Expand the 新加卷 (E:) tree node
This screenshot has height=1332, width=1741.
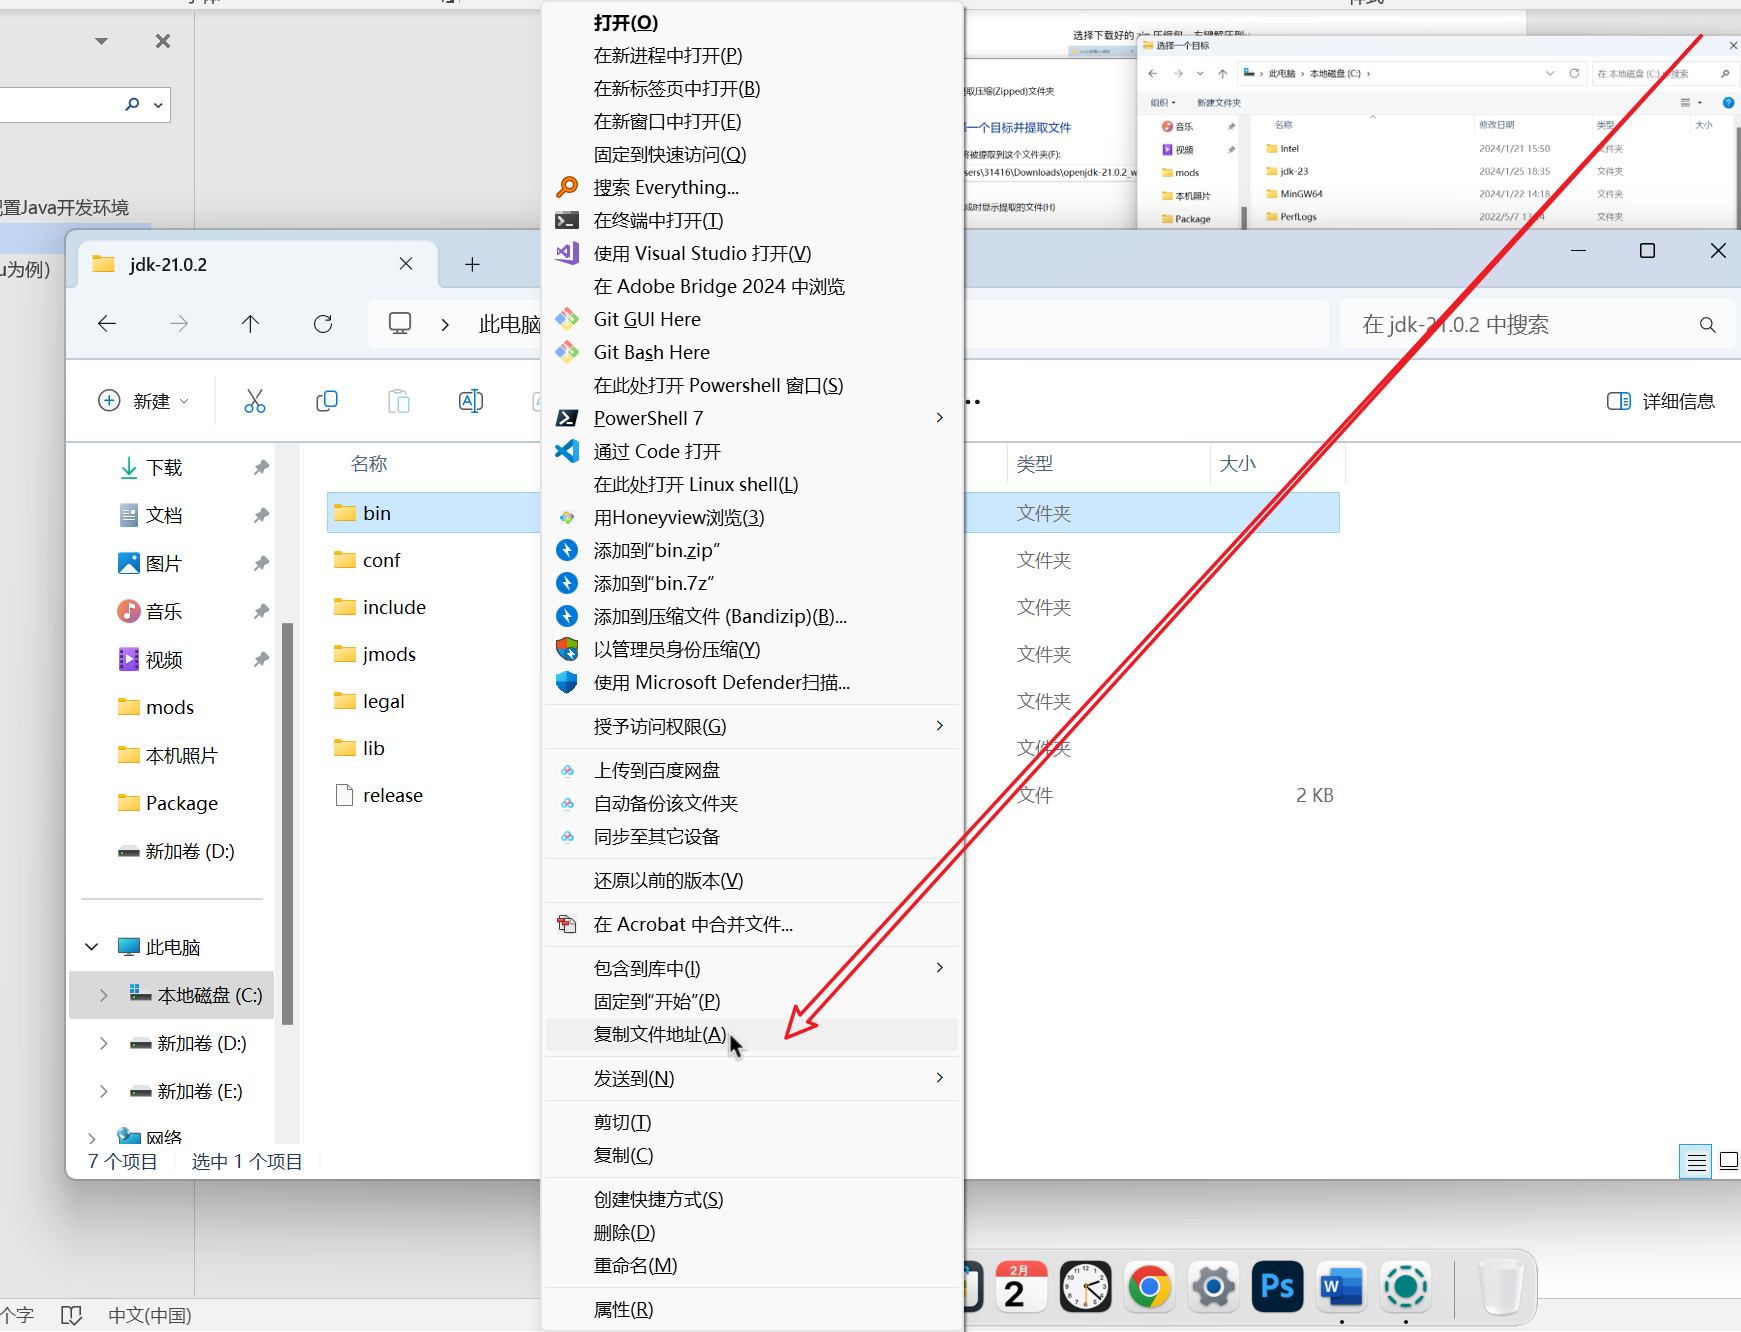click(x=103, y=1091)
